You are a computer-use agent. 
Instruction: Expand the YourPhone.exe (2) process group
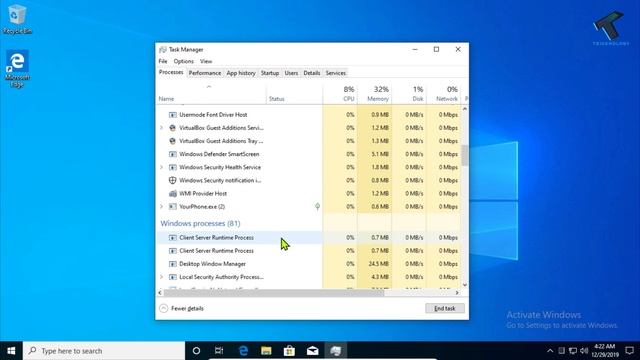click(x=161, y=207)
